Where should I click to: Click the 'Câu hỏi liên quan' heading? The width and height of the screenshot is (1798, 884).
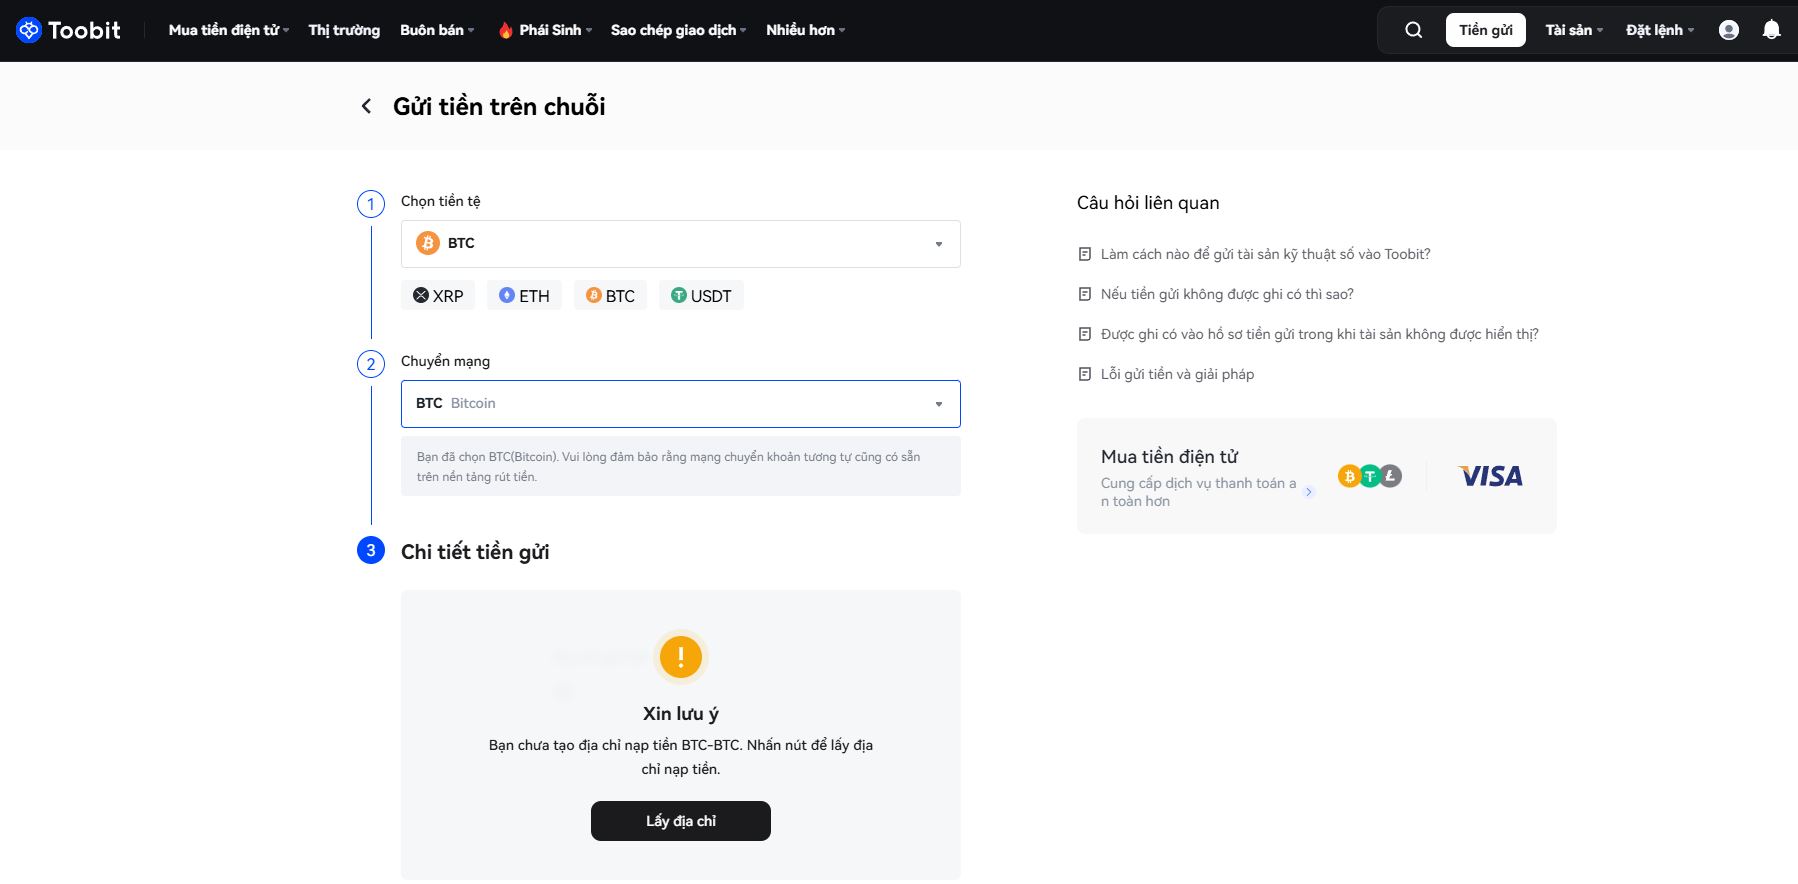[1148, 203]
